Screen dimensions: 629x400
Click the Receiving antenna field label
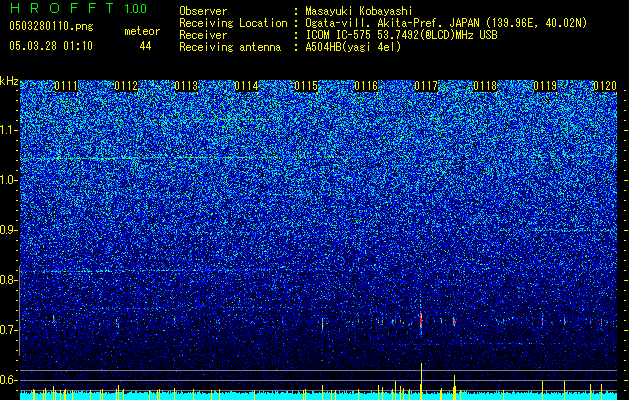230,47
